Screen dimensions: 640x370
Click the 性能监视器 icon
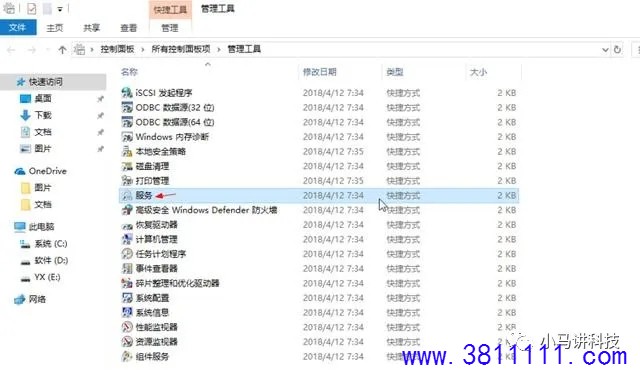tap(127, 327)
